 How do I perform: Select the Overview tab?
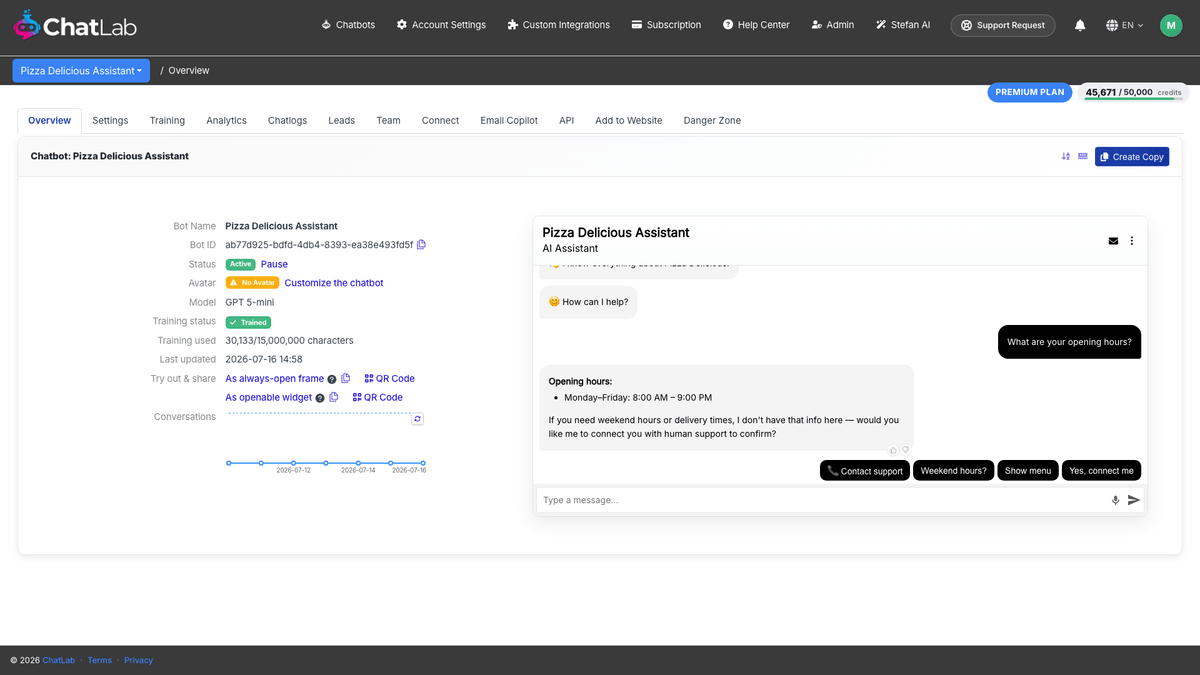[49, 120]
